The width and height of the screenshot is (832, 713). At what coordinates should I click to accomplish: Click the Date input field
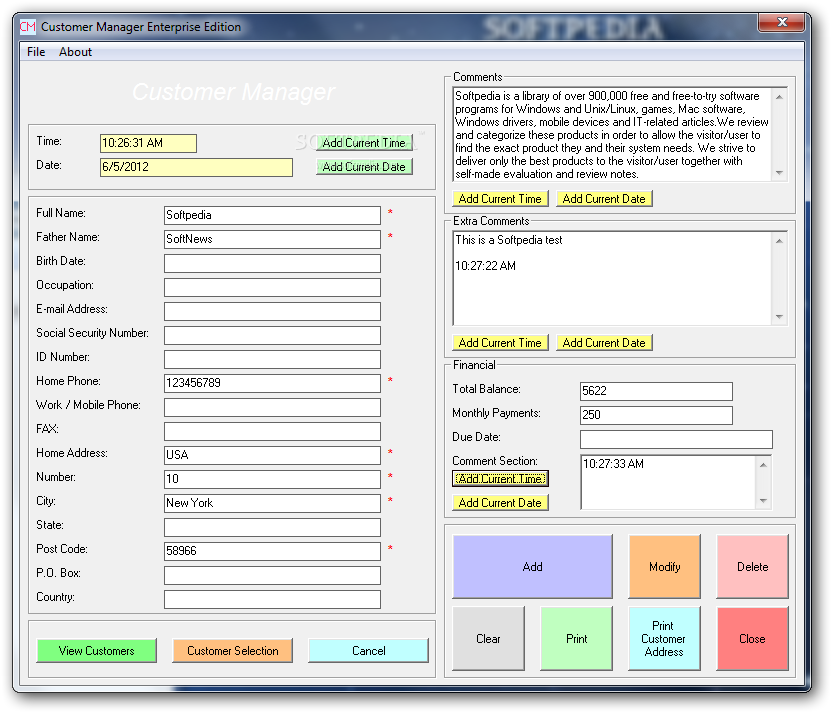(196, 167)
